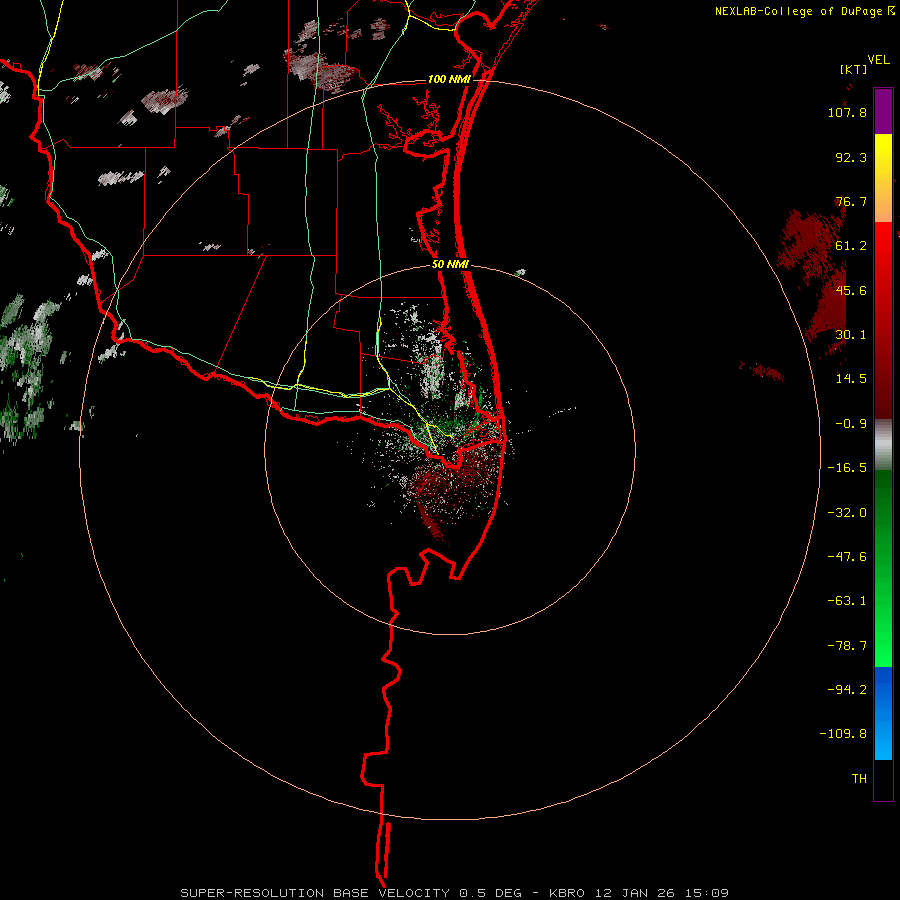The image size is (900, 900).
Task: Click the 76.7 velocity scale value
Action: [851, 201]
